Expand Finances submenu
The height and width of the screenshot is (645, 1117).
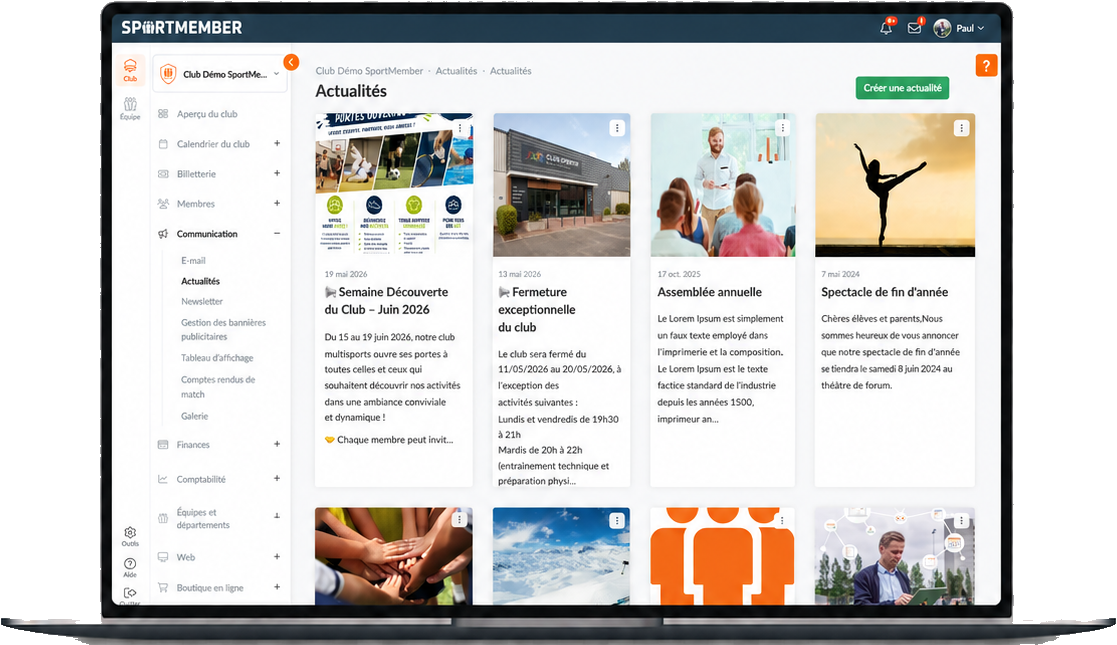277,444
